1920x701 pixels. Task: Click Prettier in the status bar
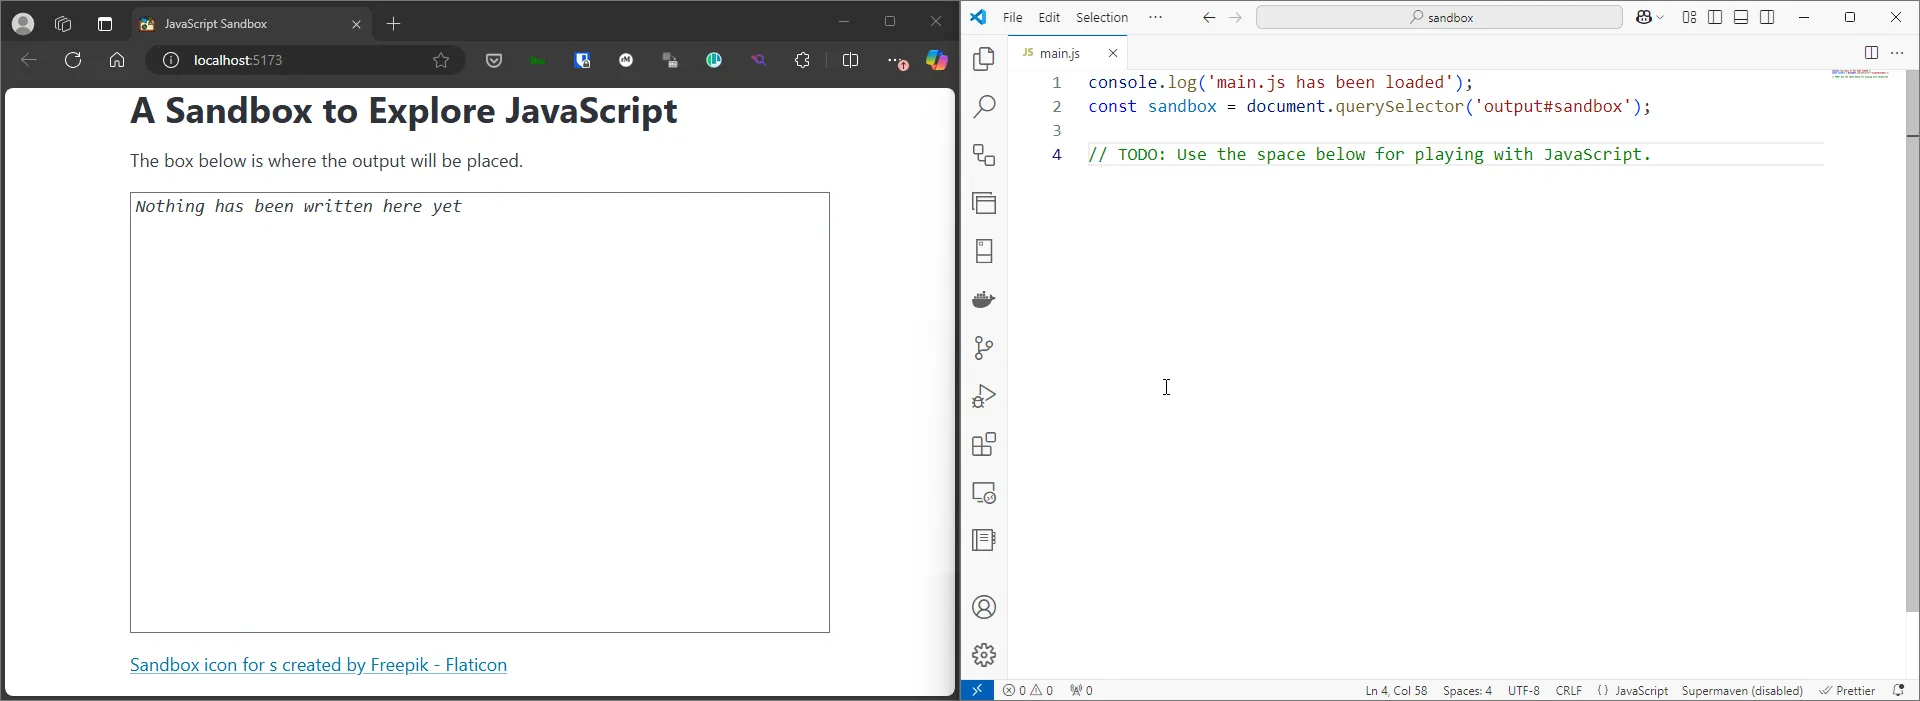coord(1847,690)
